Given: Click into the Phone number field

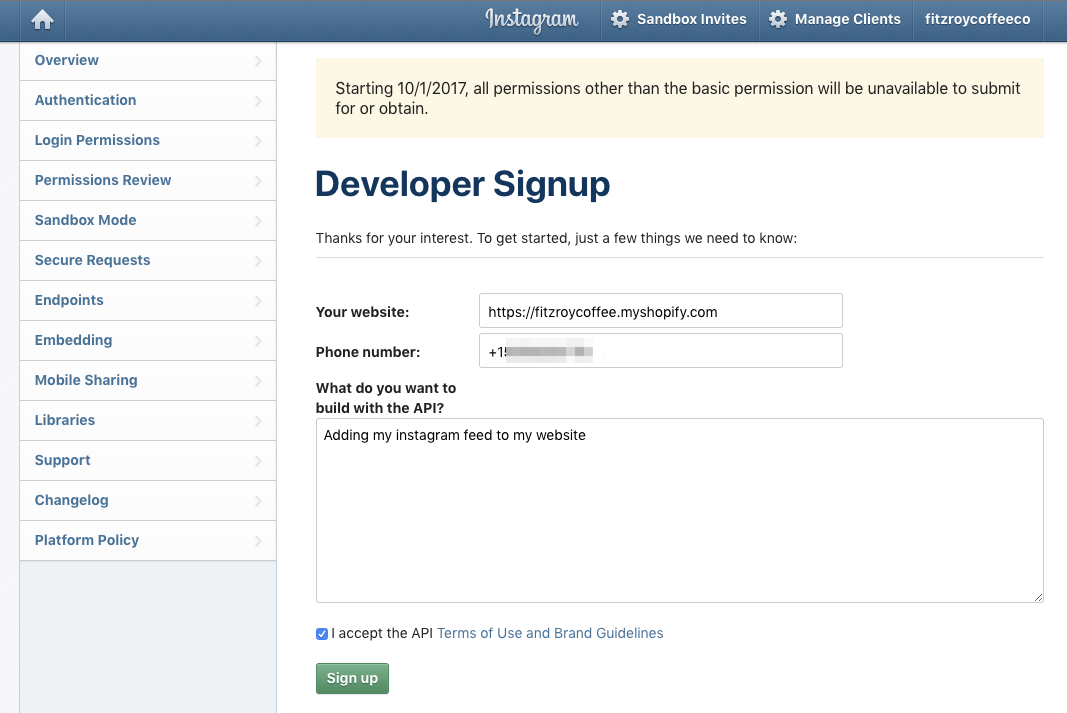Looking at the screenshot, I should coord(661,350).
